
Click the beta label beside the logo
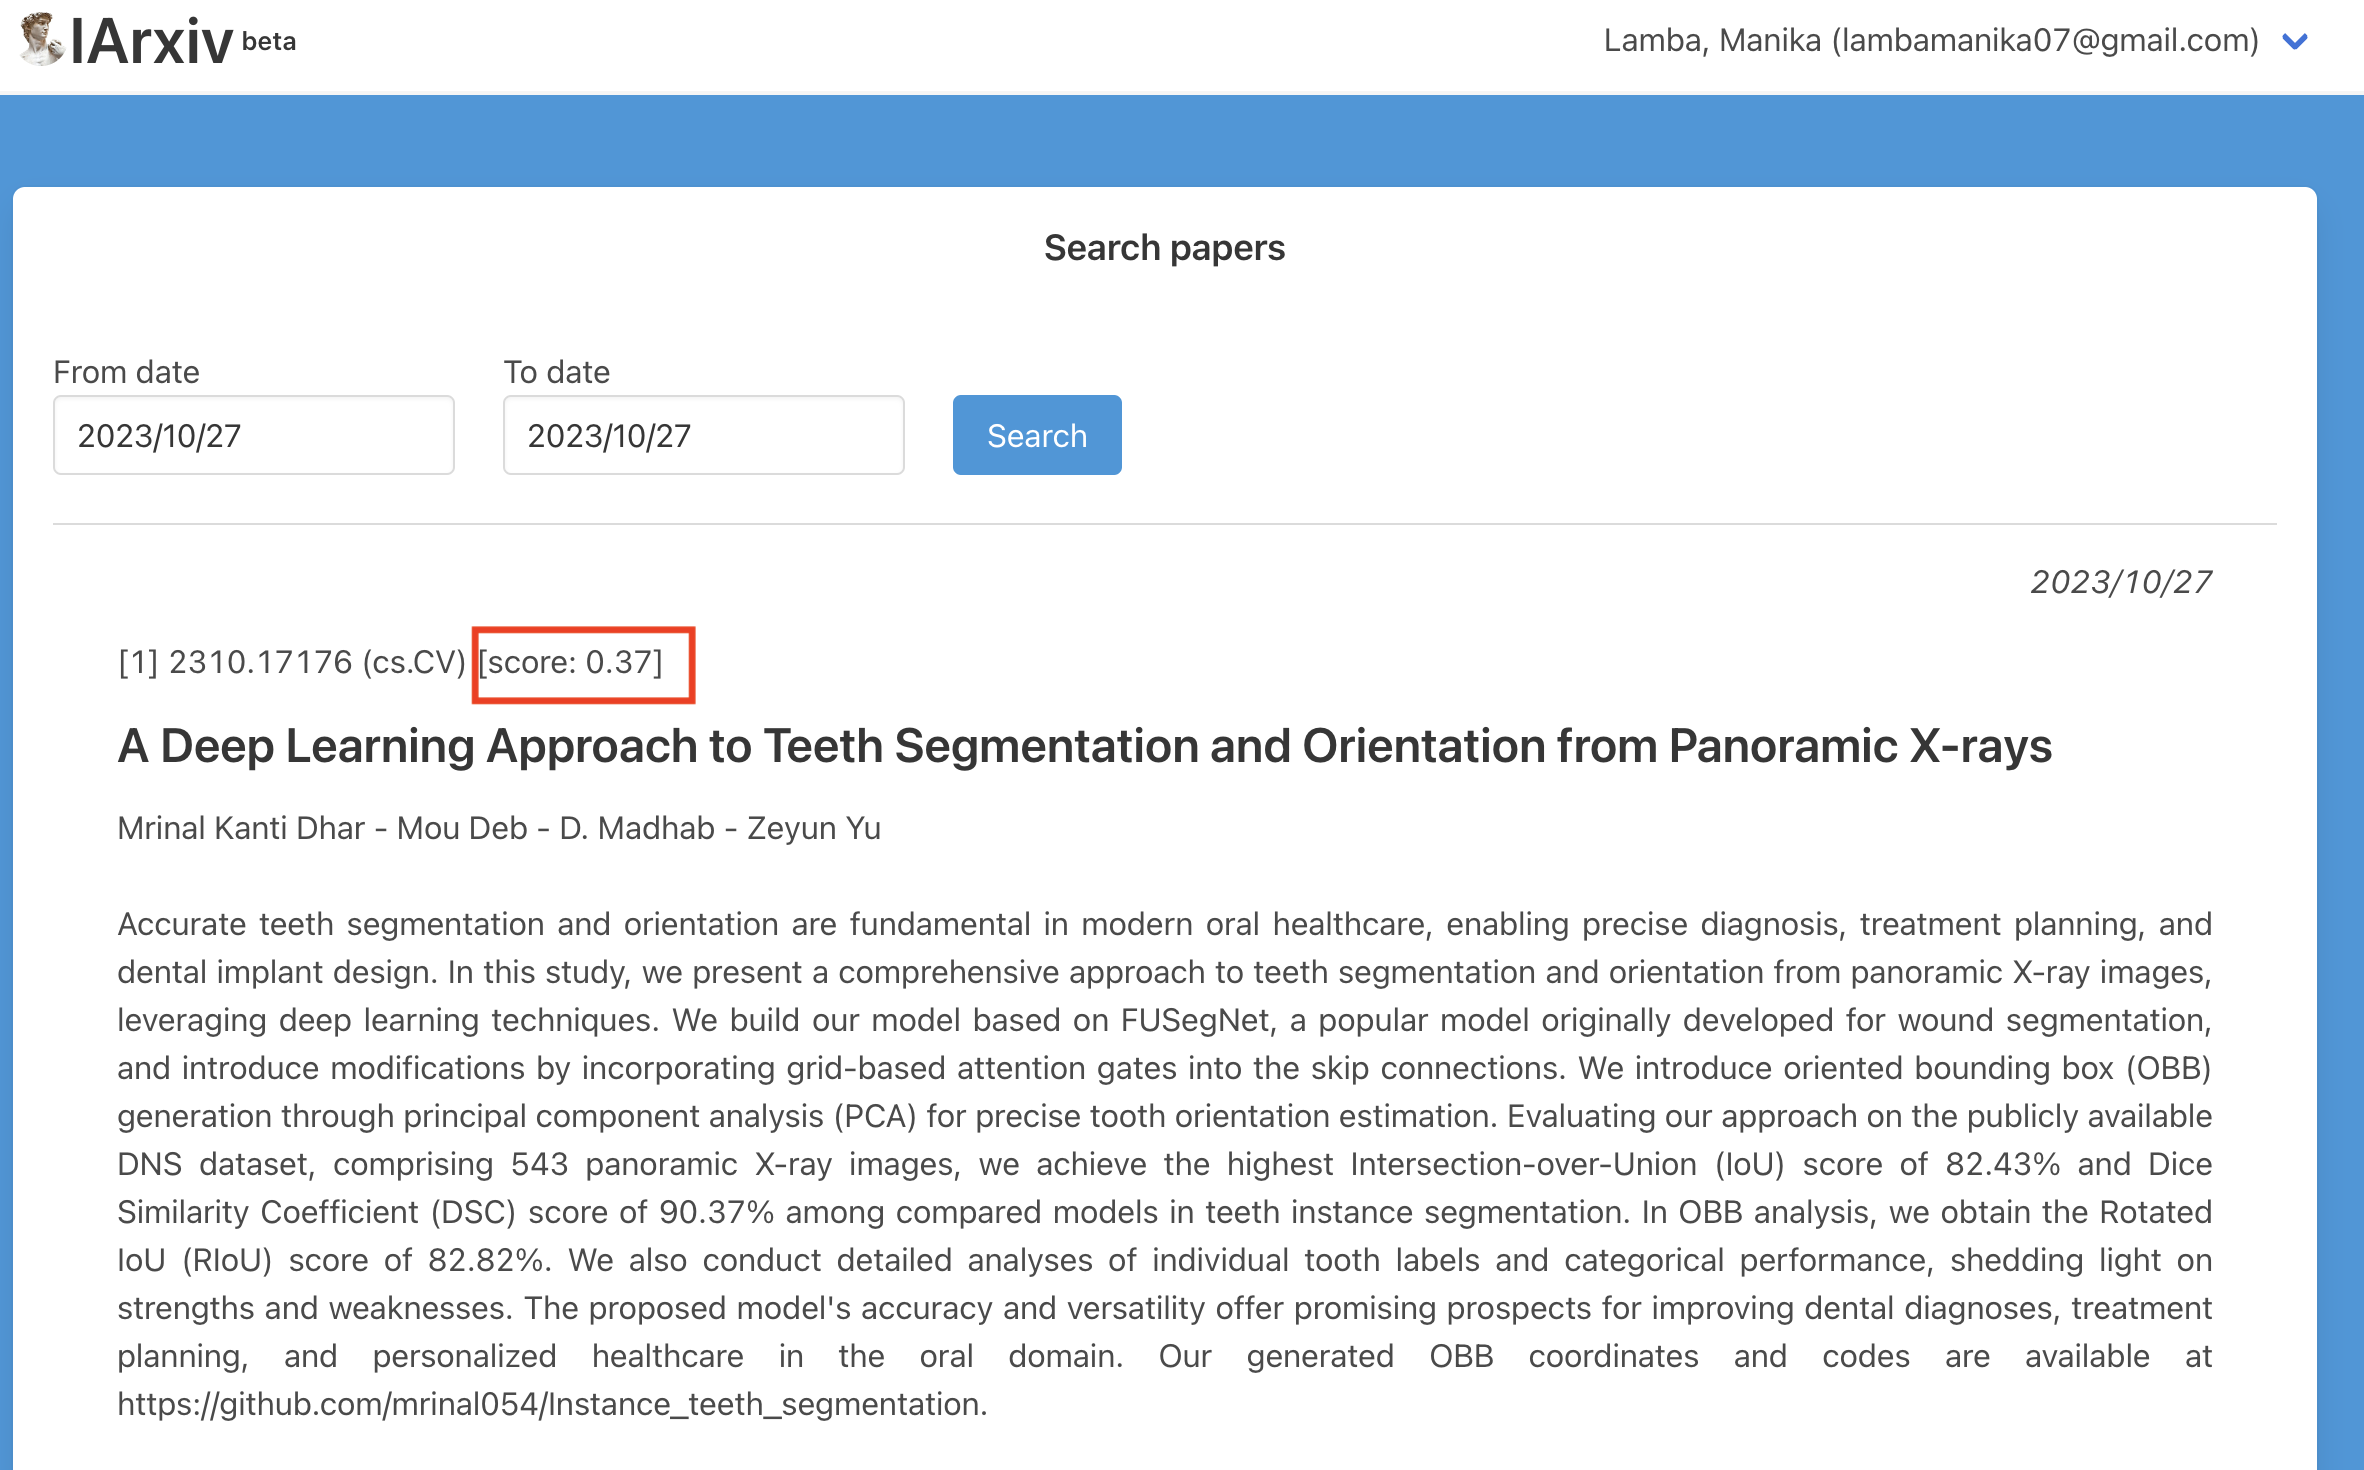[x=269, y=42]
